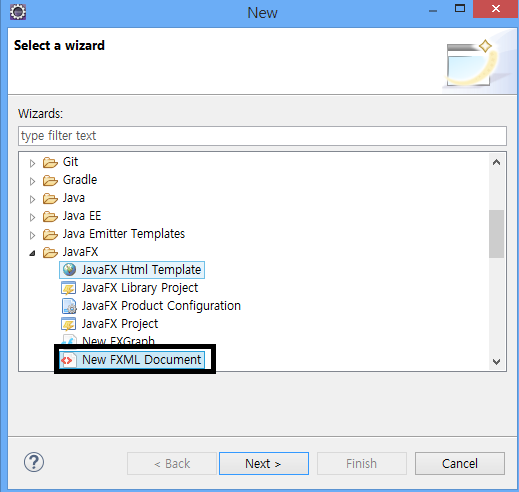Click the JavaFX Html Template globe icon
Image resolution: width=519 pixels, height=492 pixels.
(69, 270)
